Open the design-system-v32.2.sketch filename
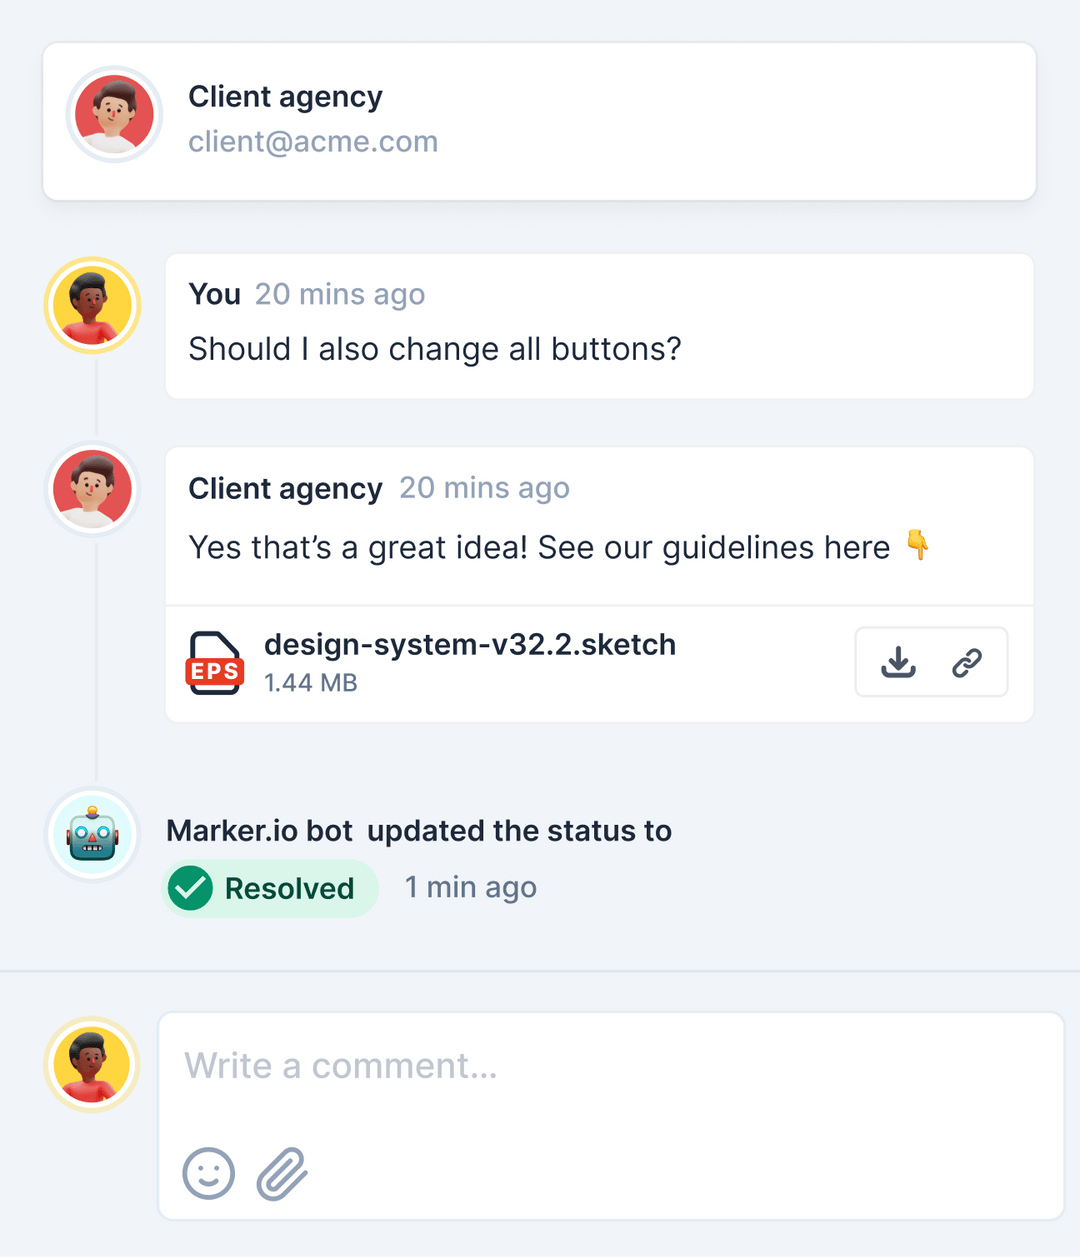Viewport: 1080px width, 1258px height. click(x=470, y=645)
